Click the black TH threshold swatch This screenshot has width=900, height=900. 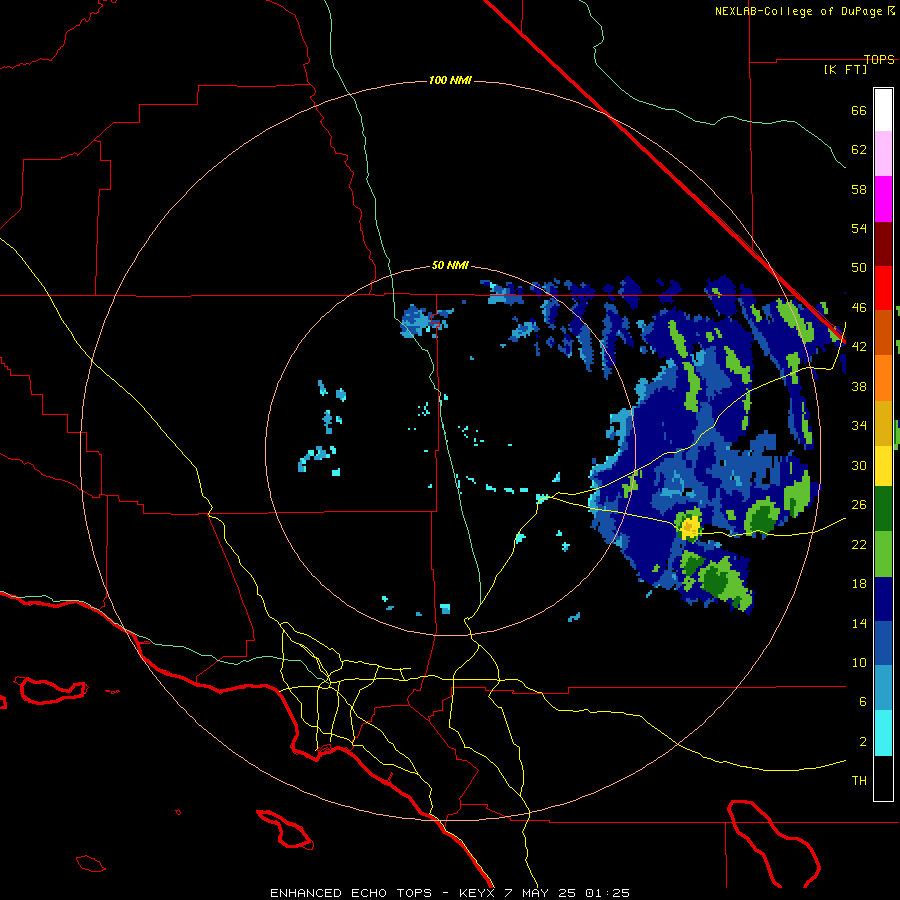883,778
